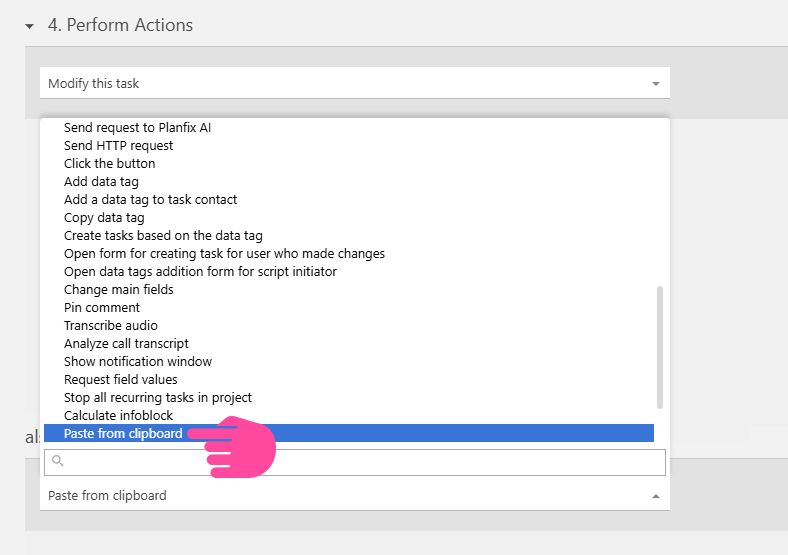The width and height of the screenshot is (788, 555).
Task: Choose Show notification window action
Action: point(137,361)
